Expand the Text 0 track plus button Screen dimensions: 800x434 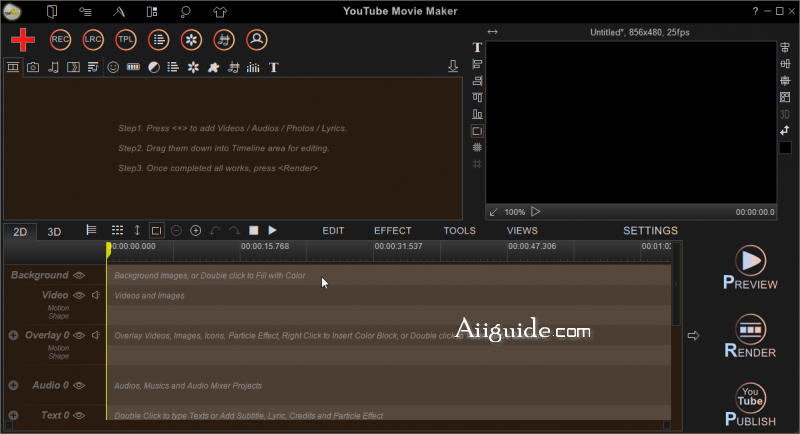13,416
